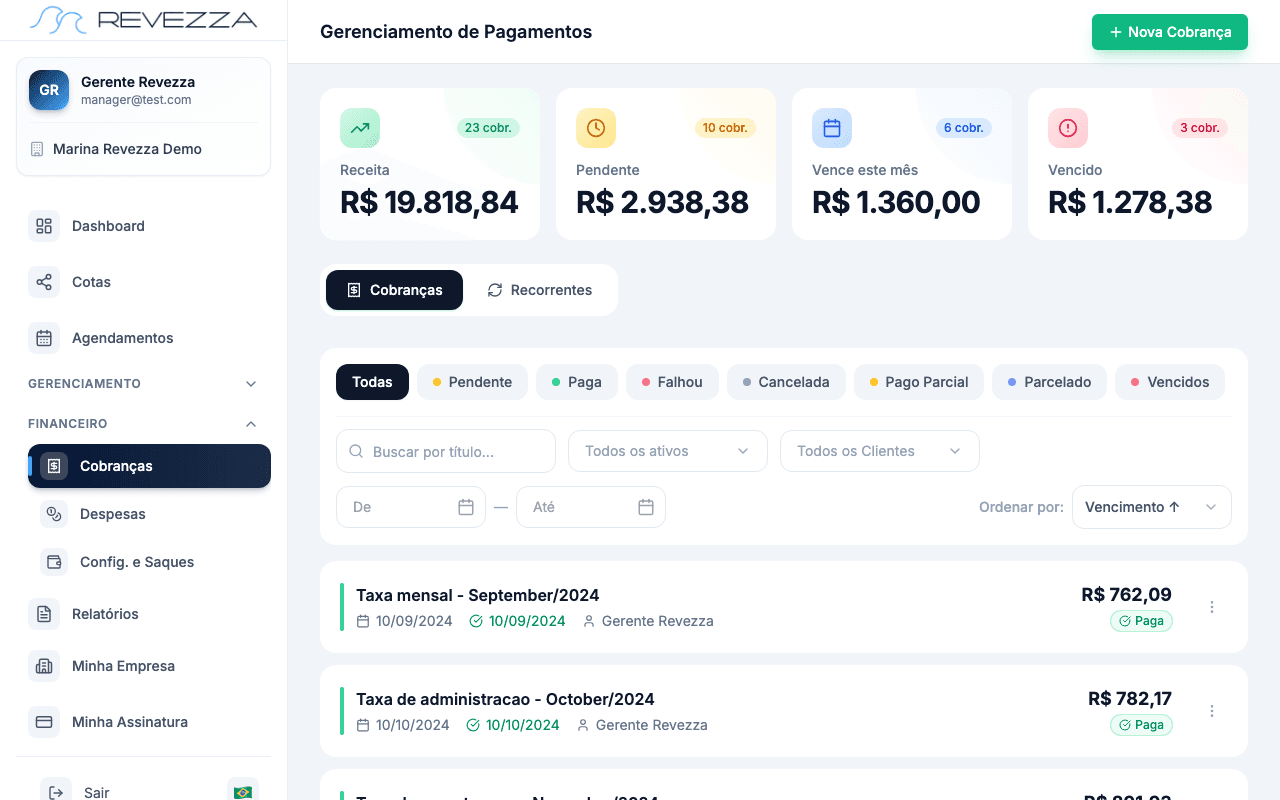Click the GR user avatar
Viewport: 1280px width, 800px height.
(x=49, y=90)
